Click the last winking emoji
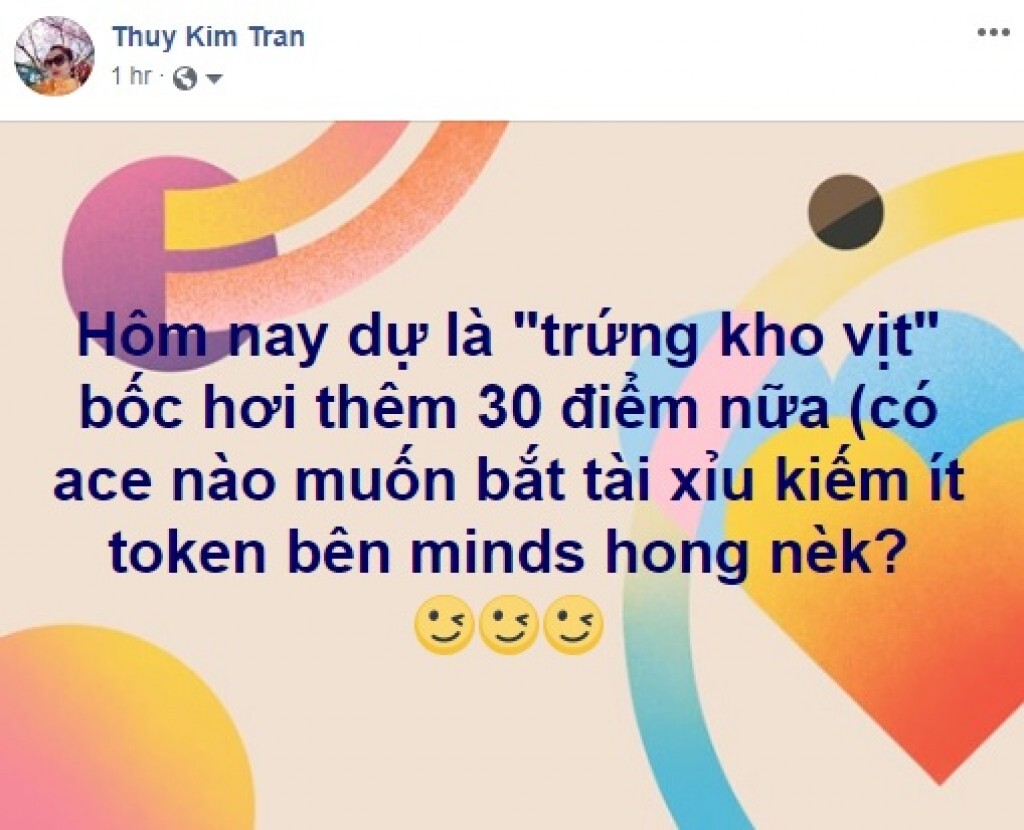The image size is (1024, 830). point(573,624)
